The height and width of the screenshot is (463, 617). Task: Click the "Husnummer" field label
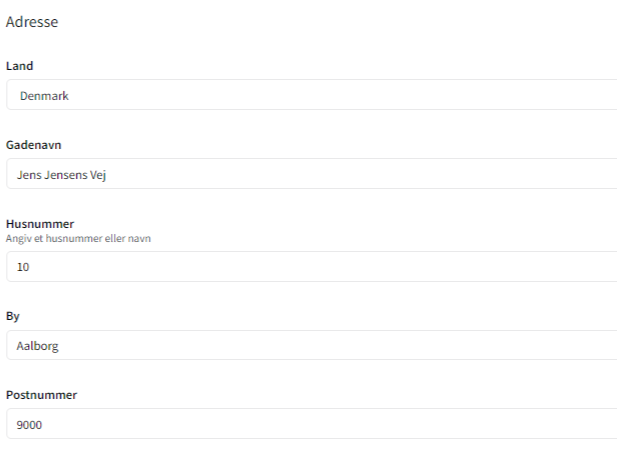pyautogui.click(x=34, y=224)
